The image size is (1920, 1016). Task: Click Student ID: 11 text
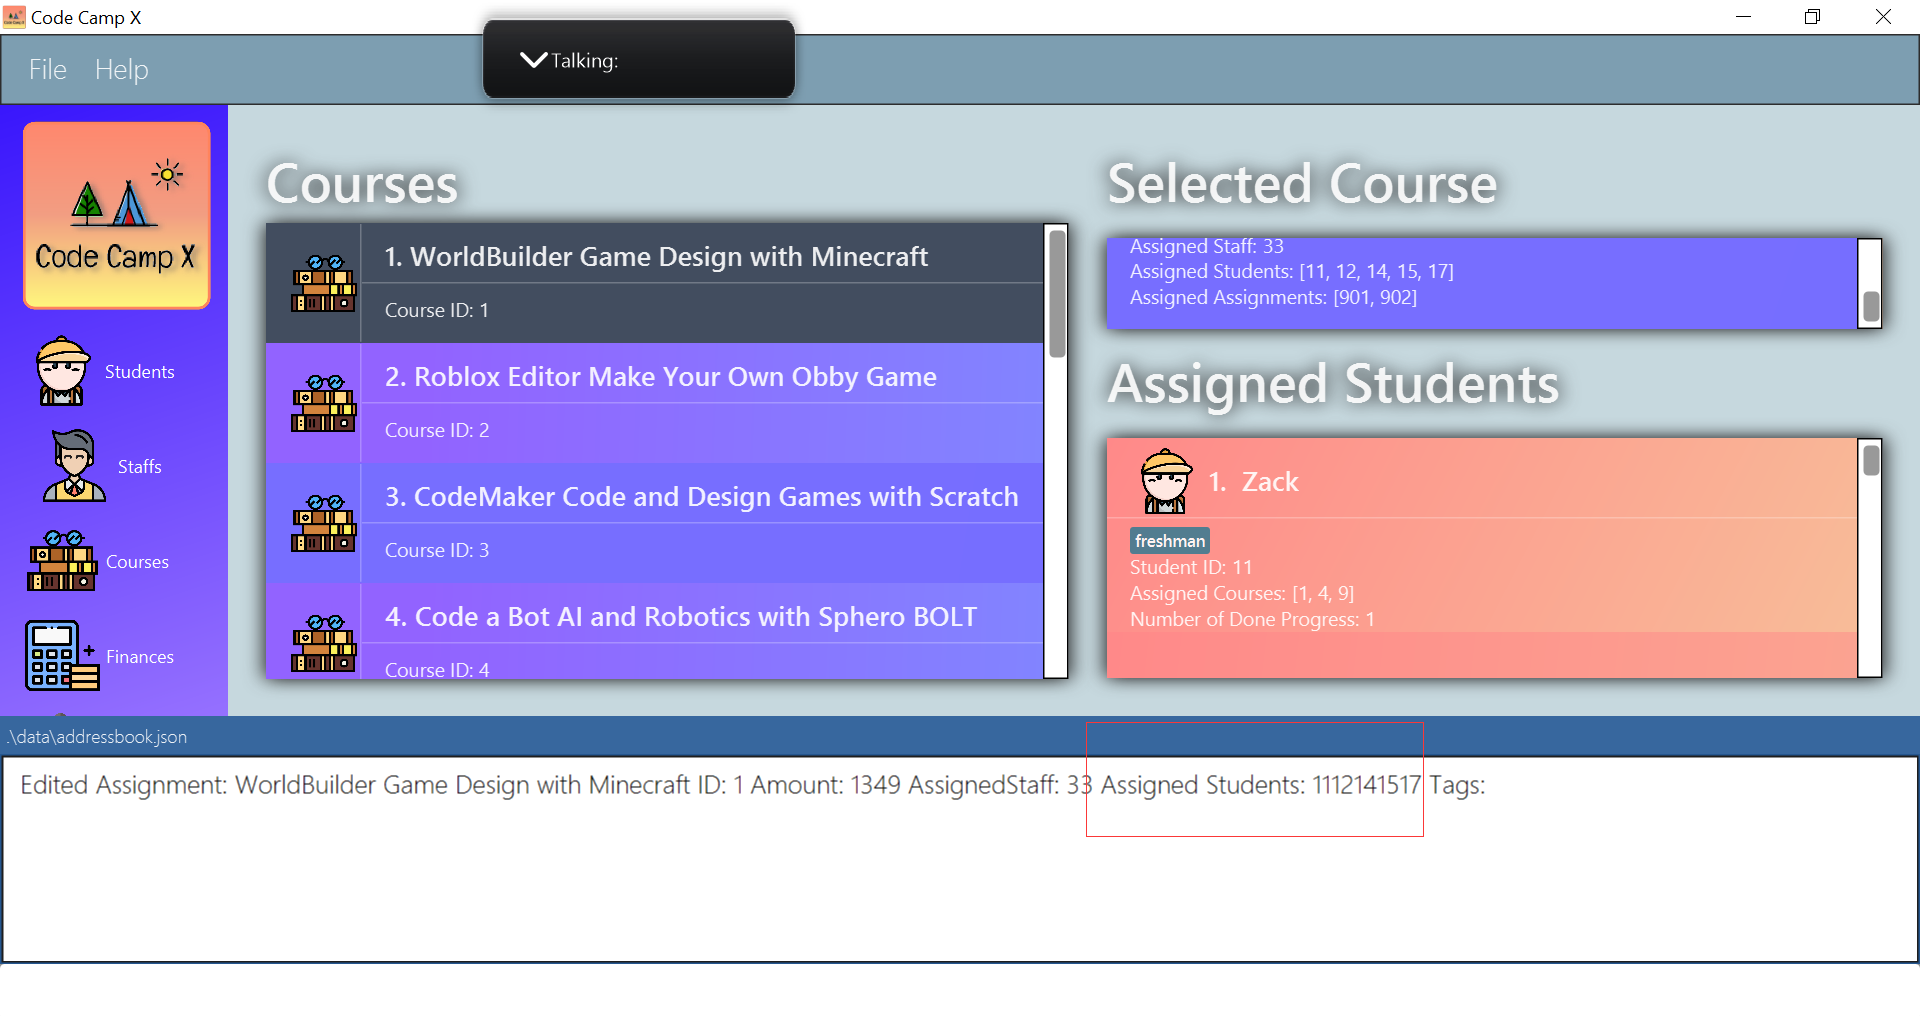[x=1191, y=567]
